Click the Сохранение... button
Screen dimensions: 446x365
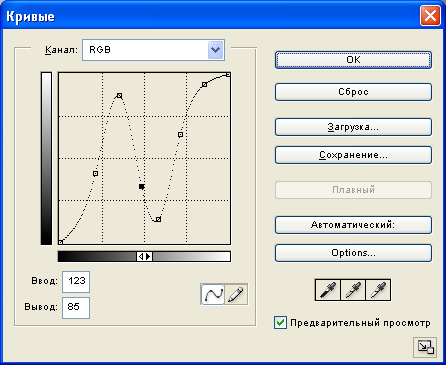pos(353,155)
